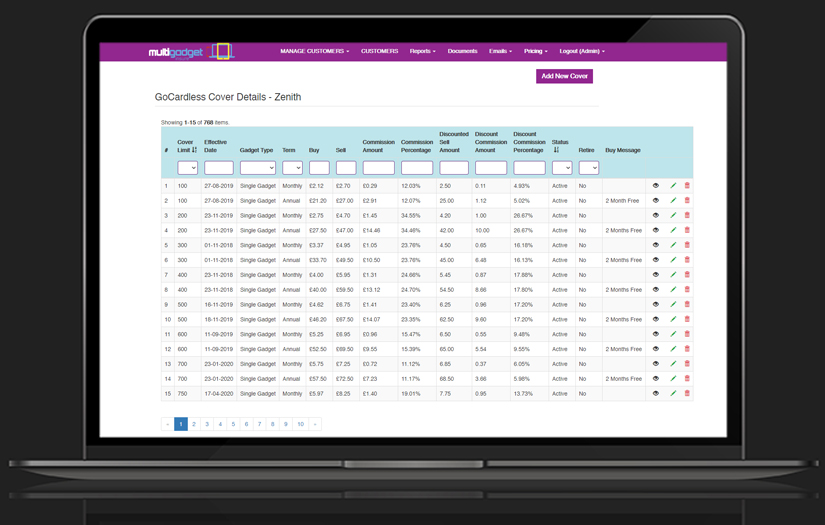
Task: Expand the Emails menu
Action: [x=500, y=51]
